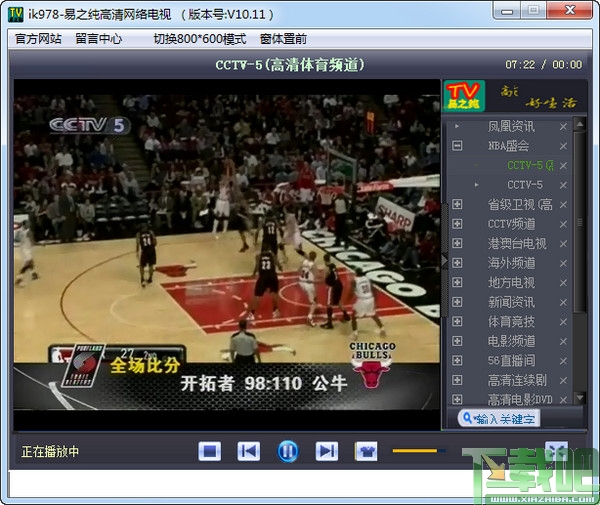Select the grey CCTV-5 channel

click(525, 185)
